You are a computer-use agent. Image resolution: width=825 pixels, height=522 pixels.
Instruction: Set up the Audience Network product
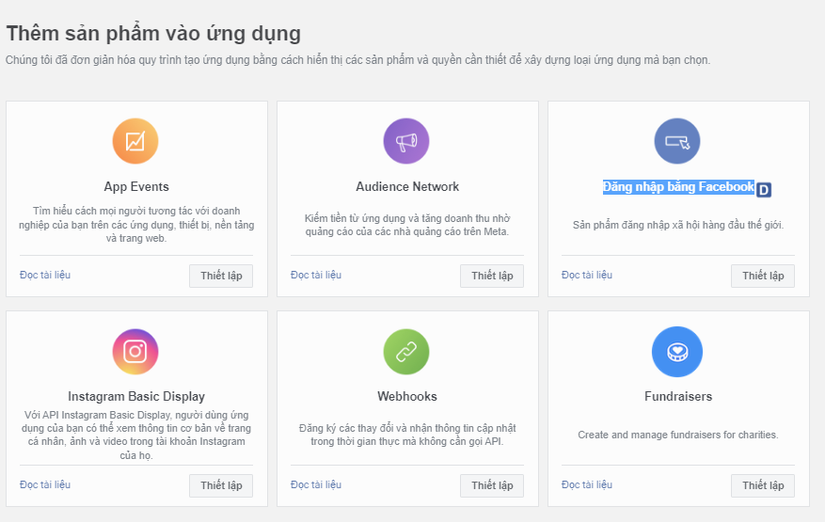pos(492,276)
